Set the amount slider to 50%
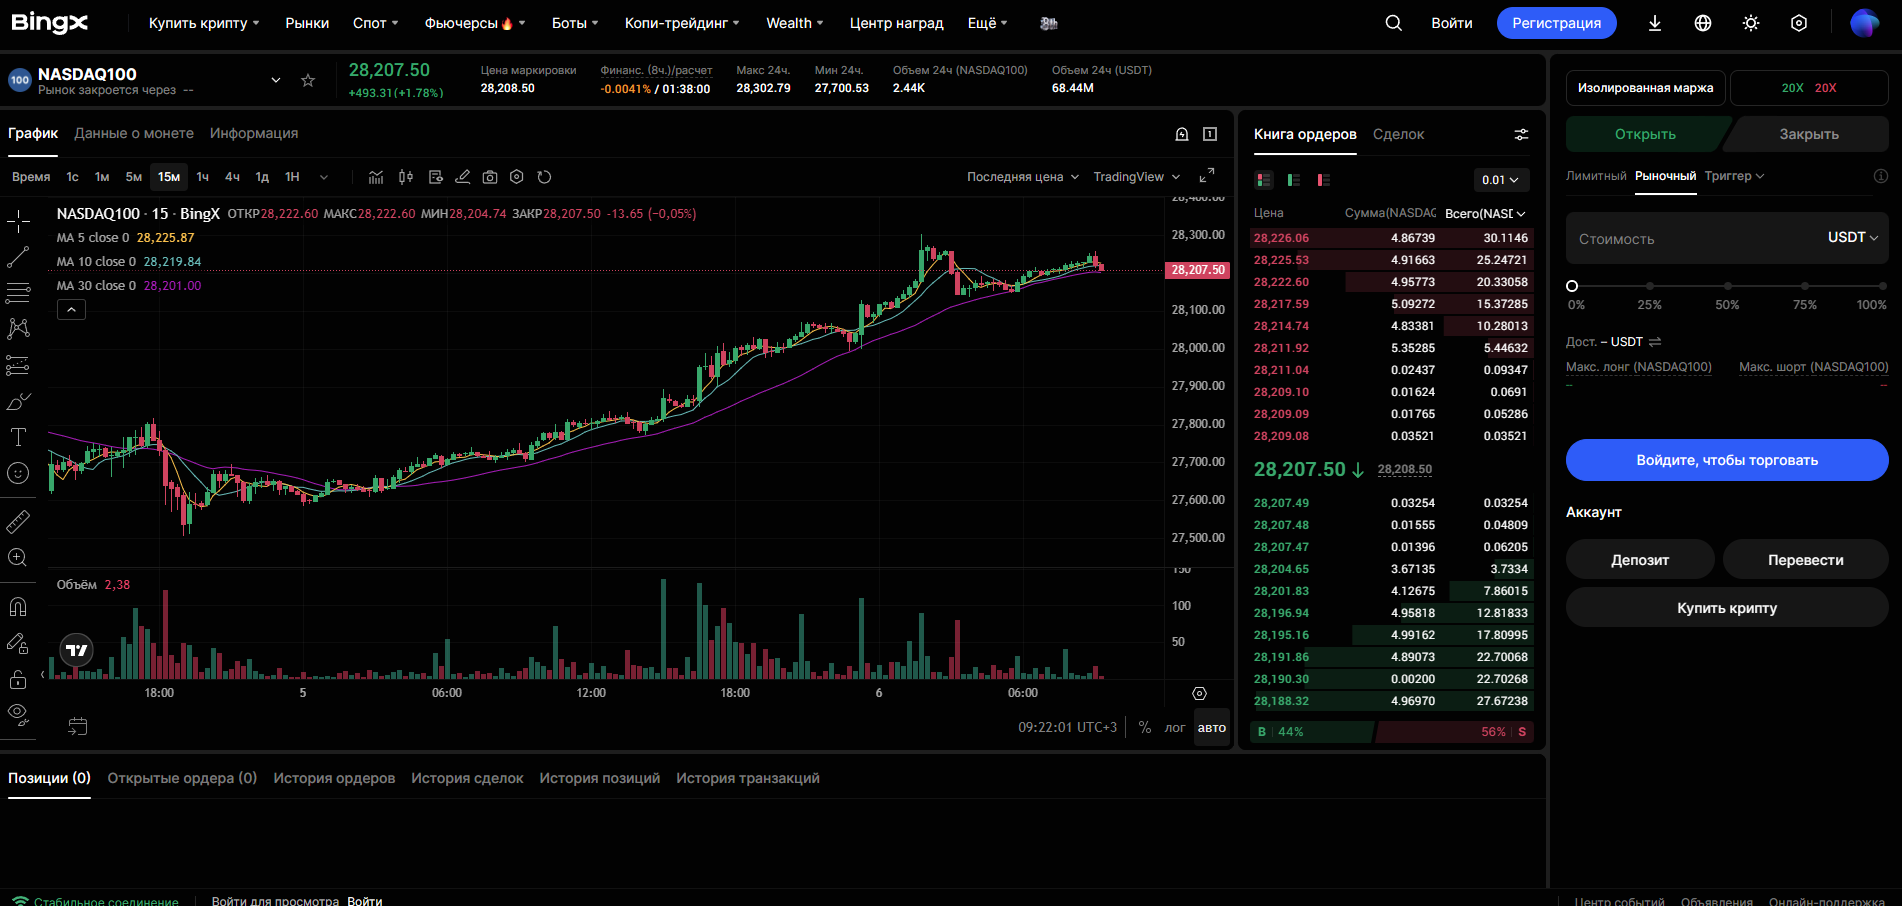Viewport: 1902px width, 906px height. [1727, 286]
